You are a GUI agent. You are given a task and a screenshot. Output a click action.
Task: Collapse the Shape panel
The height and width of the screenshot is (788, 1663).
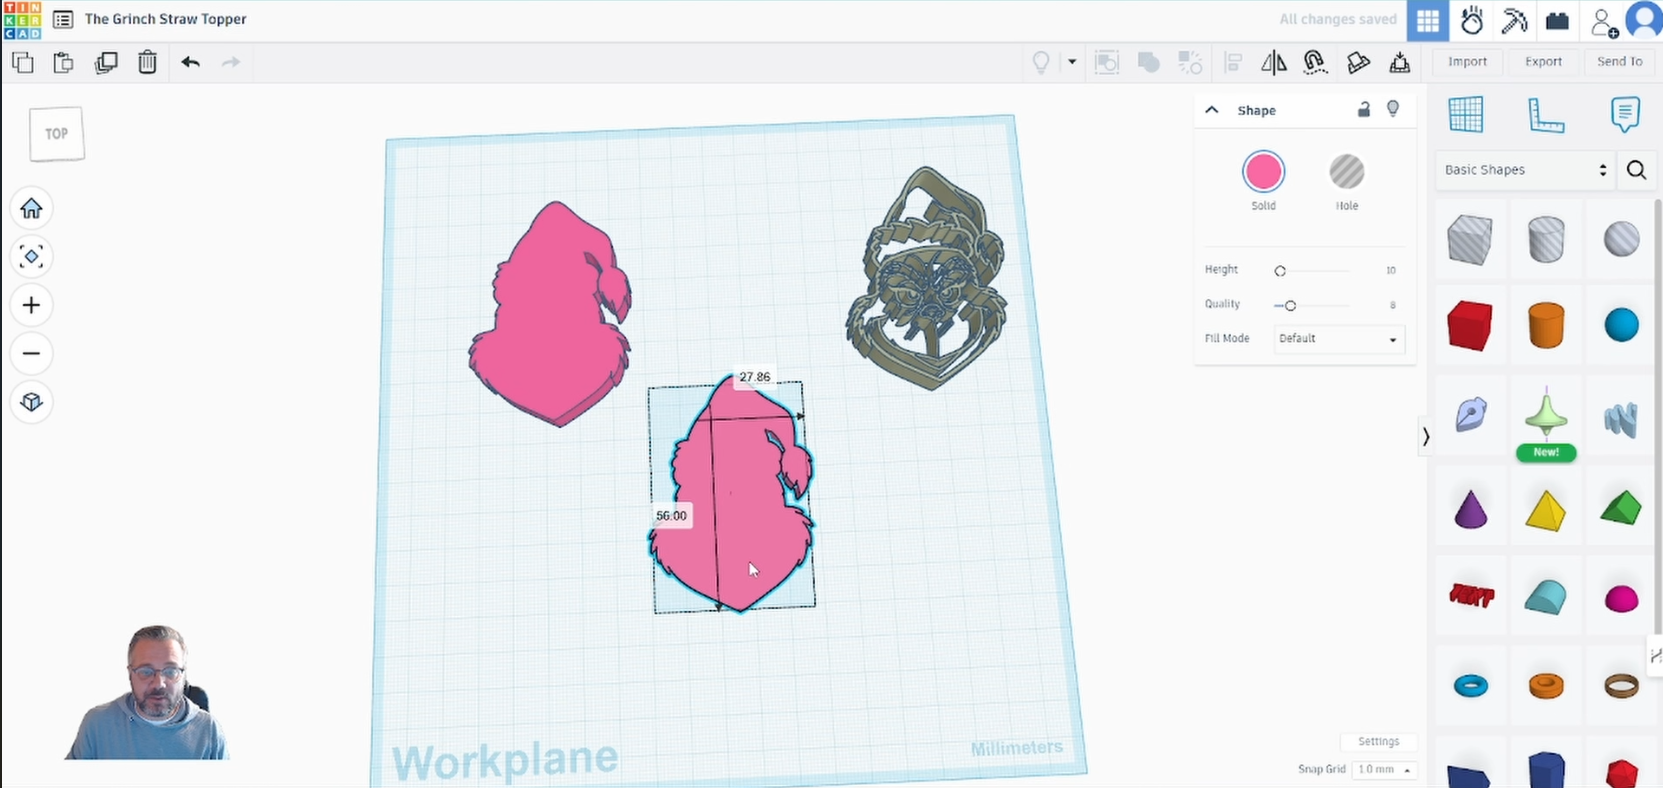tap(1212, 110)
